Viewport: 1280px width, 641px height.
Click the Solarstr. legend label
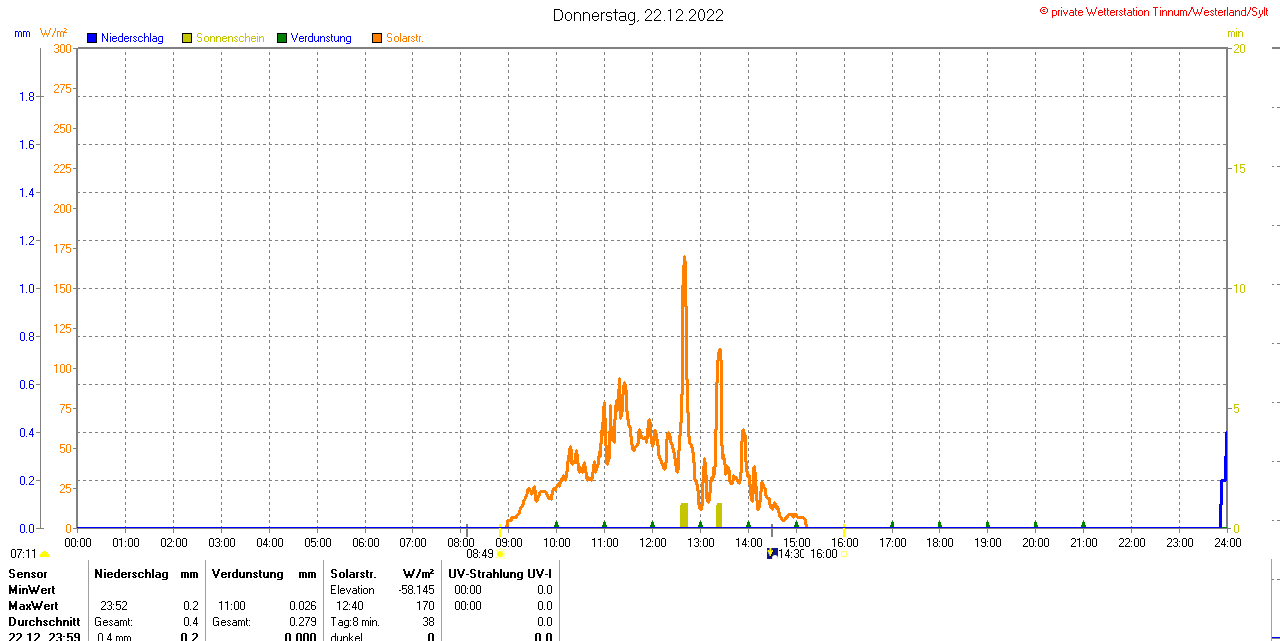pos(405,38)
